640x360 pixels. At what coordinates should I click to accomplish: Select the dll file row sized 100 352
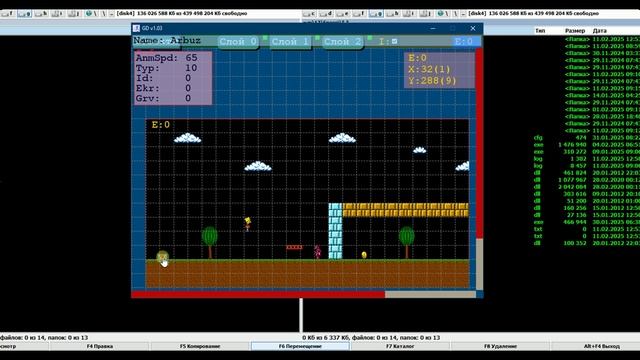tap(586, 243)
